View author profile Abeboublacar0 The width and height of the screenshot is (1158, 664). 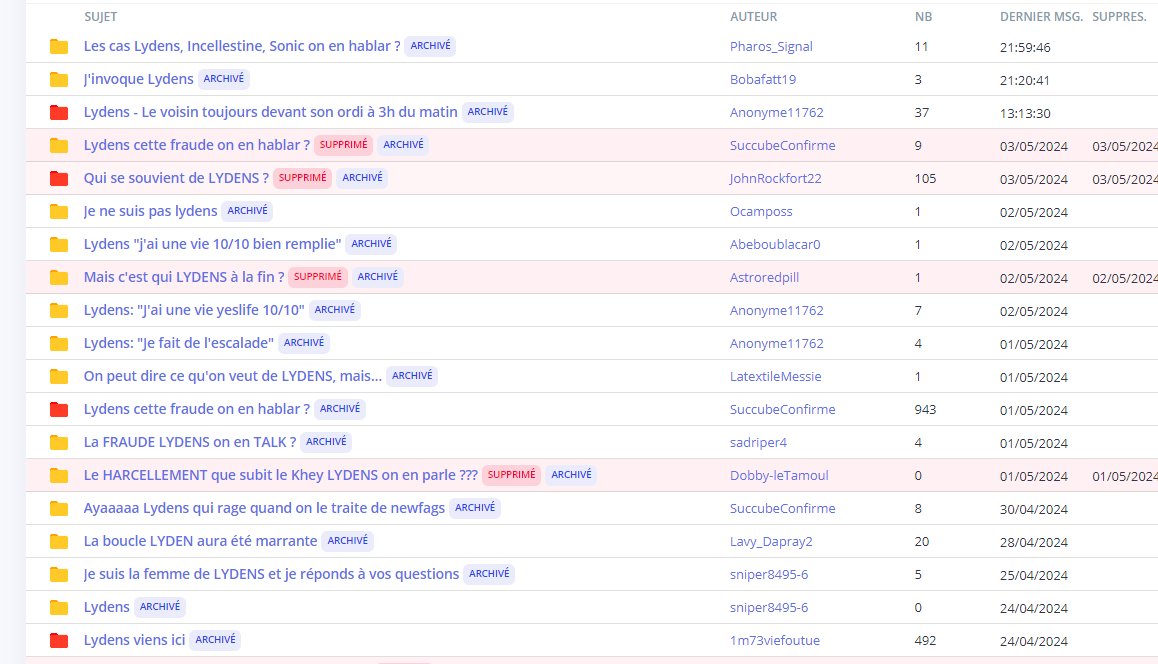coord(775,244)
